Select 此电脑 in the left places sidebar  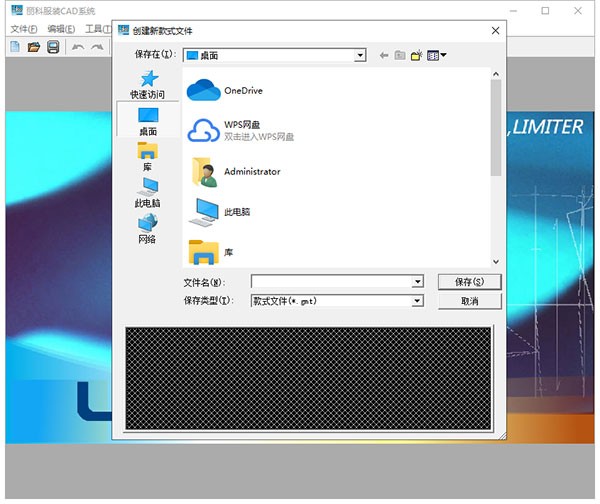(147, 193)
